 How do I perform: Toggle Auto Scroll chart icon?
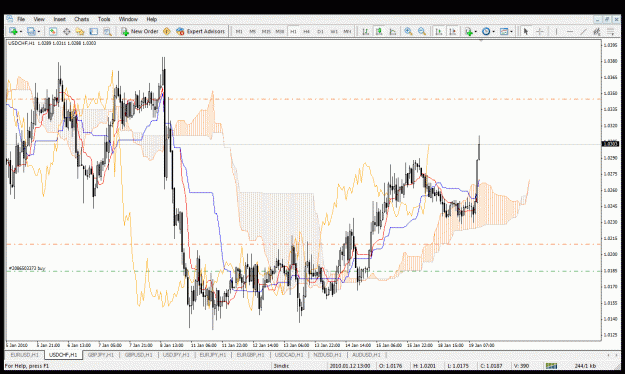click(439, 31)
